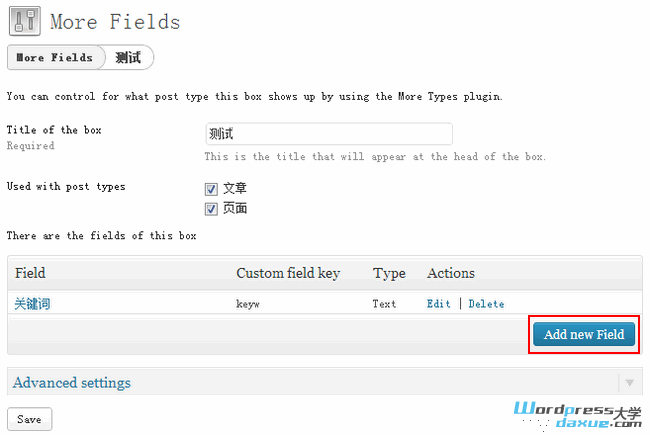Click the Add new Field button
This screenshot has width=650, height=435.
point(584,334)
